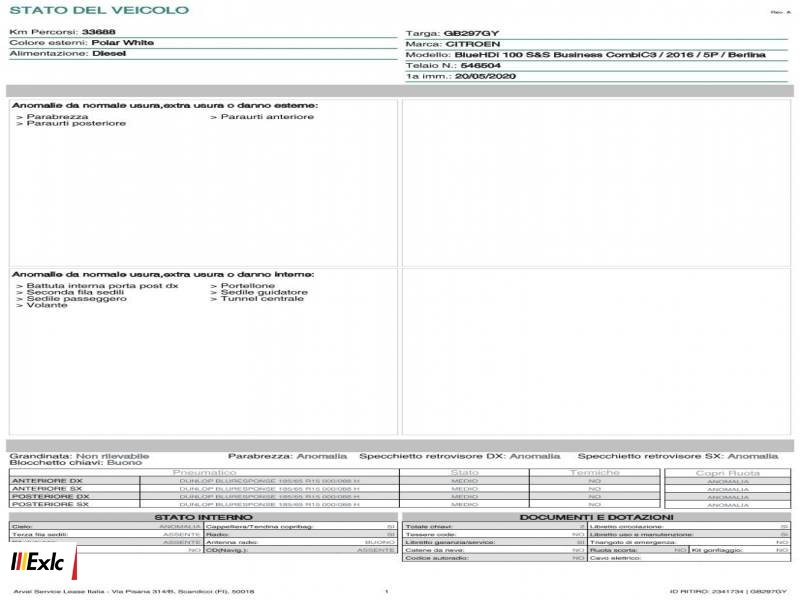
Task: Click the Targa plate number at top
Action: point(471,33)
